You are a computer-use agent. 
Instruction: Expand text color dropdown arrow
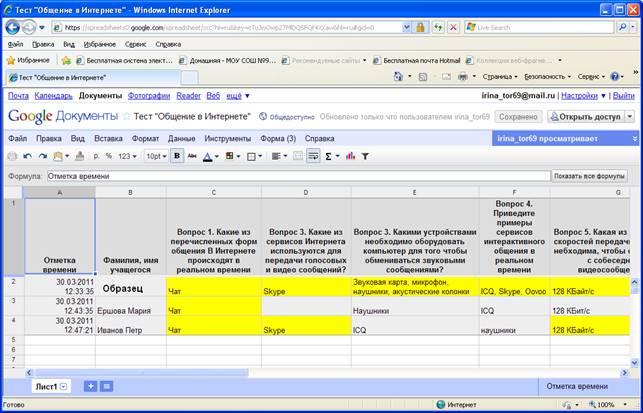click(x=217, y=156)
